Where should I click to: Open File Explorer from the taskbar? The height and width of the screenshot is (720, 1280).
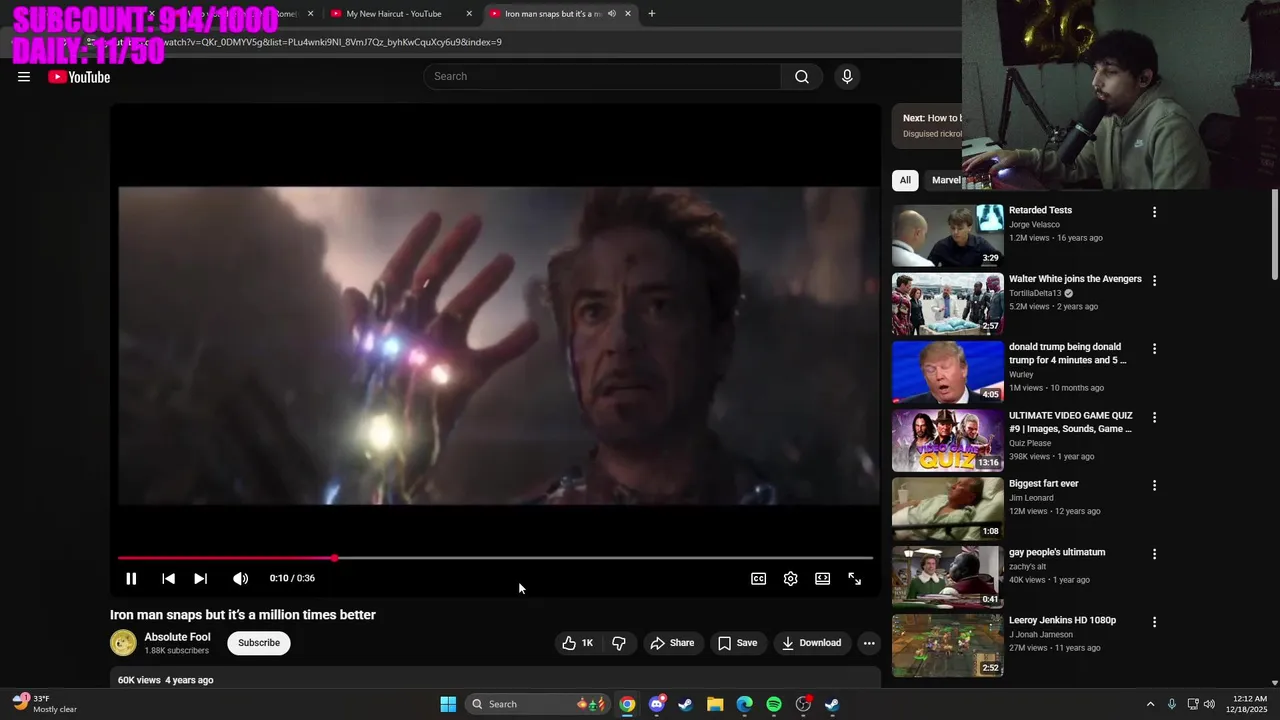click(x=715, y=704)
